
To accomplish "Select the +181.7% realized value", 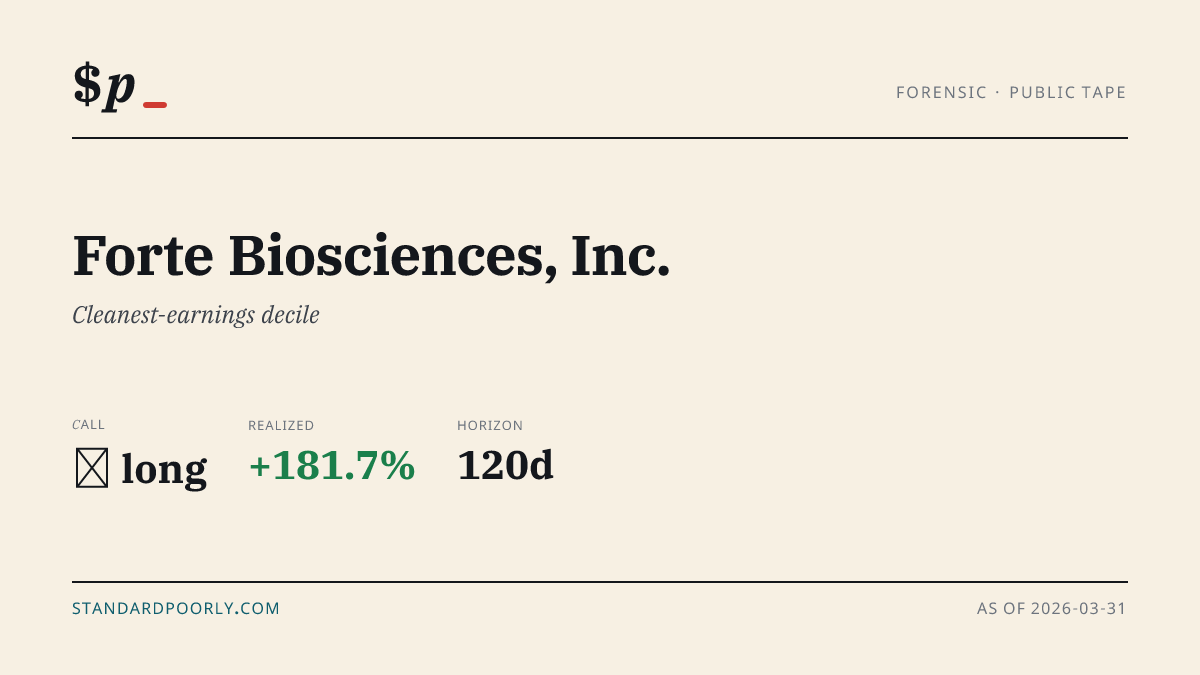I will 332,466.
